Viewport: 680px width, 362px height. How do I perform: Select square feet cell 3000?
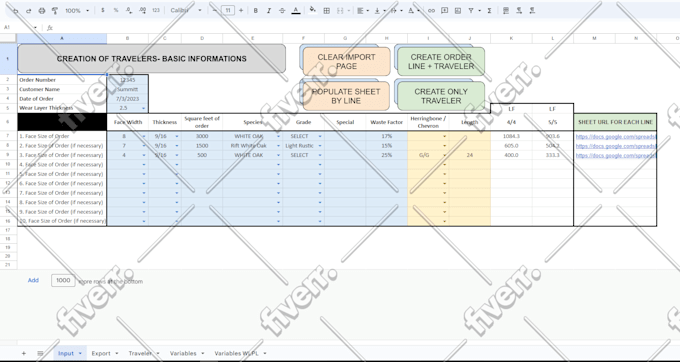(202, 136)
